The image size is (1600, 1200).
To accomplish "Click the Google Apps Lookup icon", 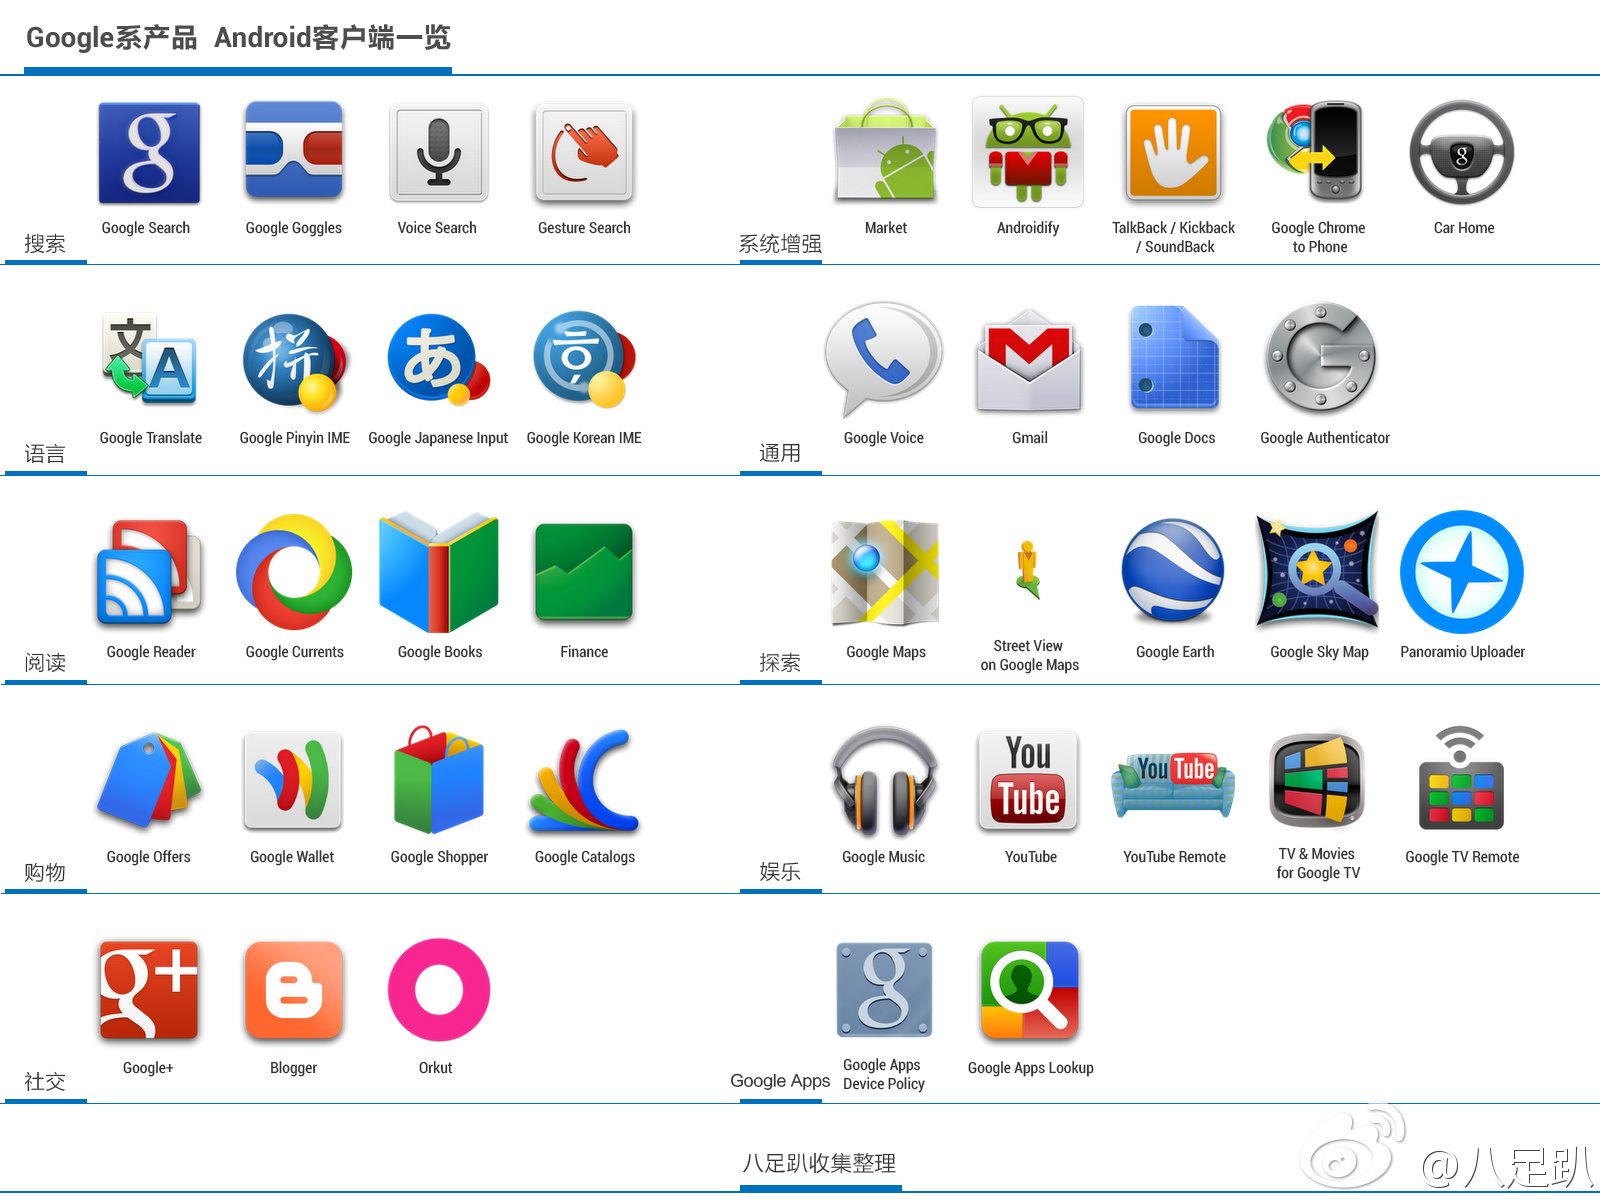I will point(1030,990).
